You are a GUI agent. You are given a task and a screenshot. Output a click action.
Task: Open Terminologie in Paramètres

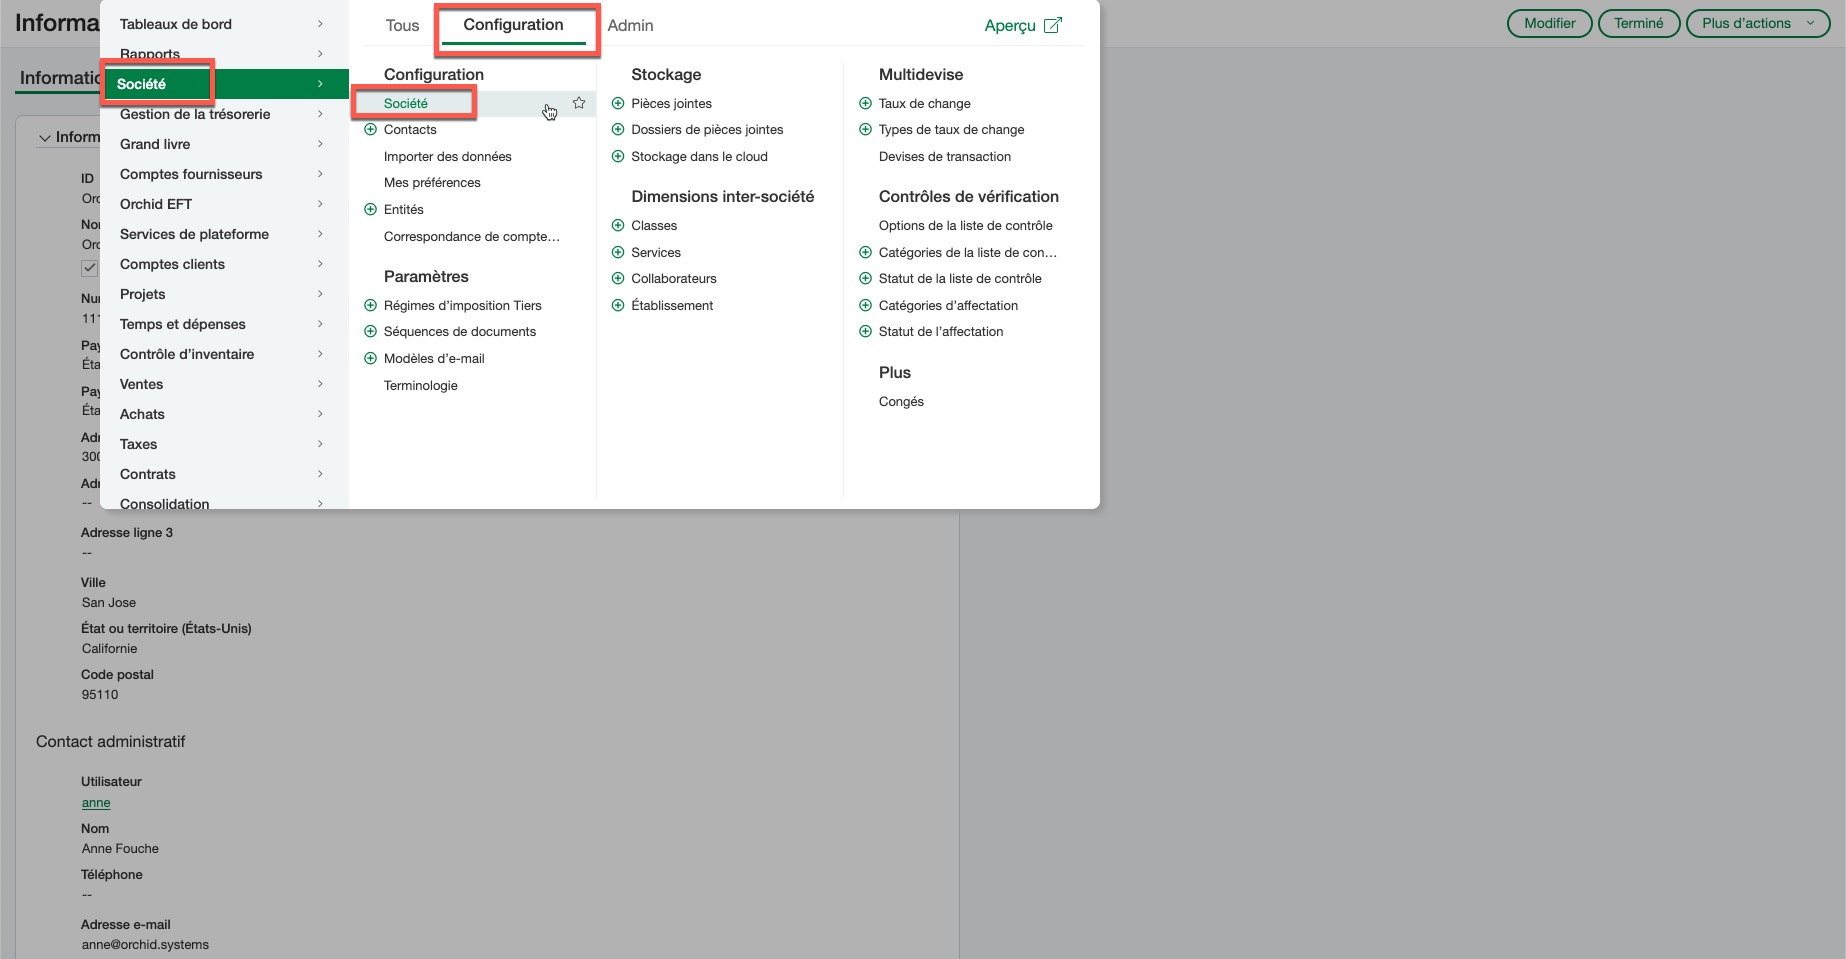pyautogui.click(x=421, y=386)
